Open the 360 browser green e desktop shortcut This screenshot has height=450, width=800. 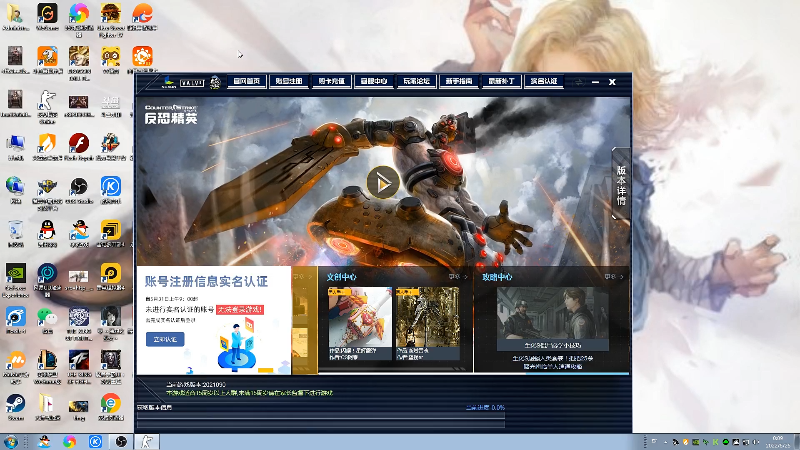(110, 407)
